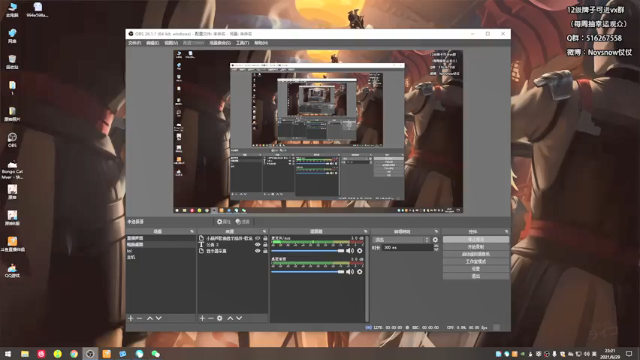
Task: Decrease transition duration with the down arrow
Action: pos(436,249)
